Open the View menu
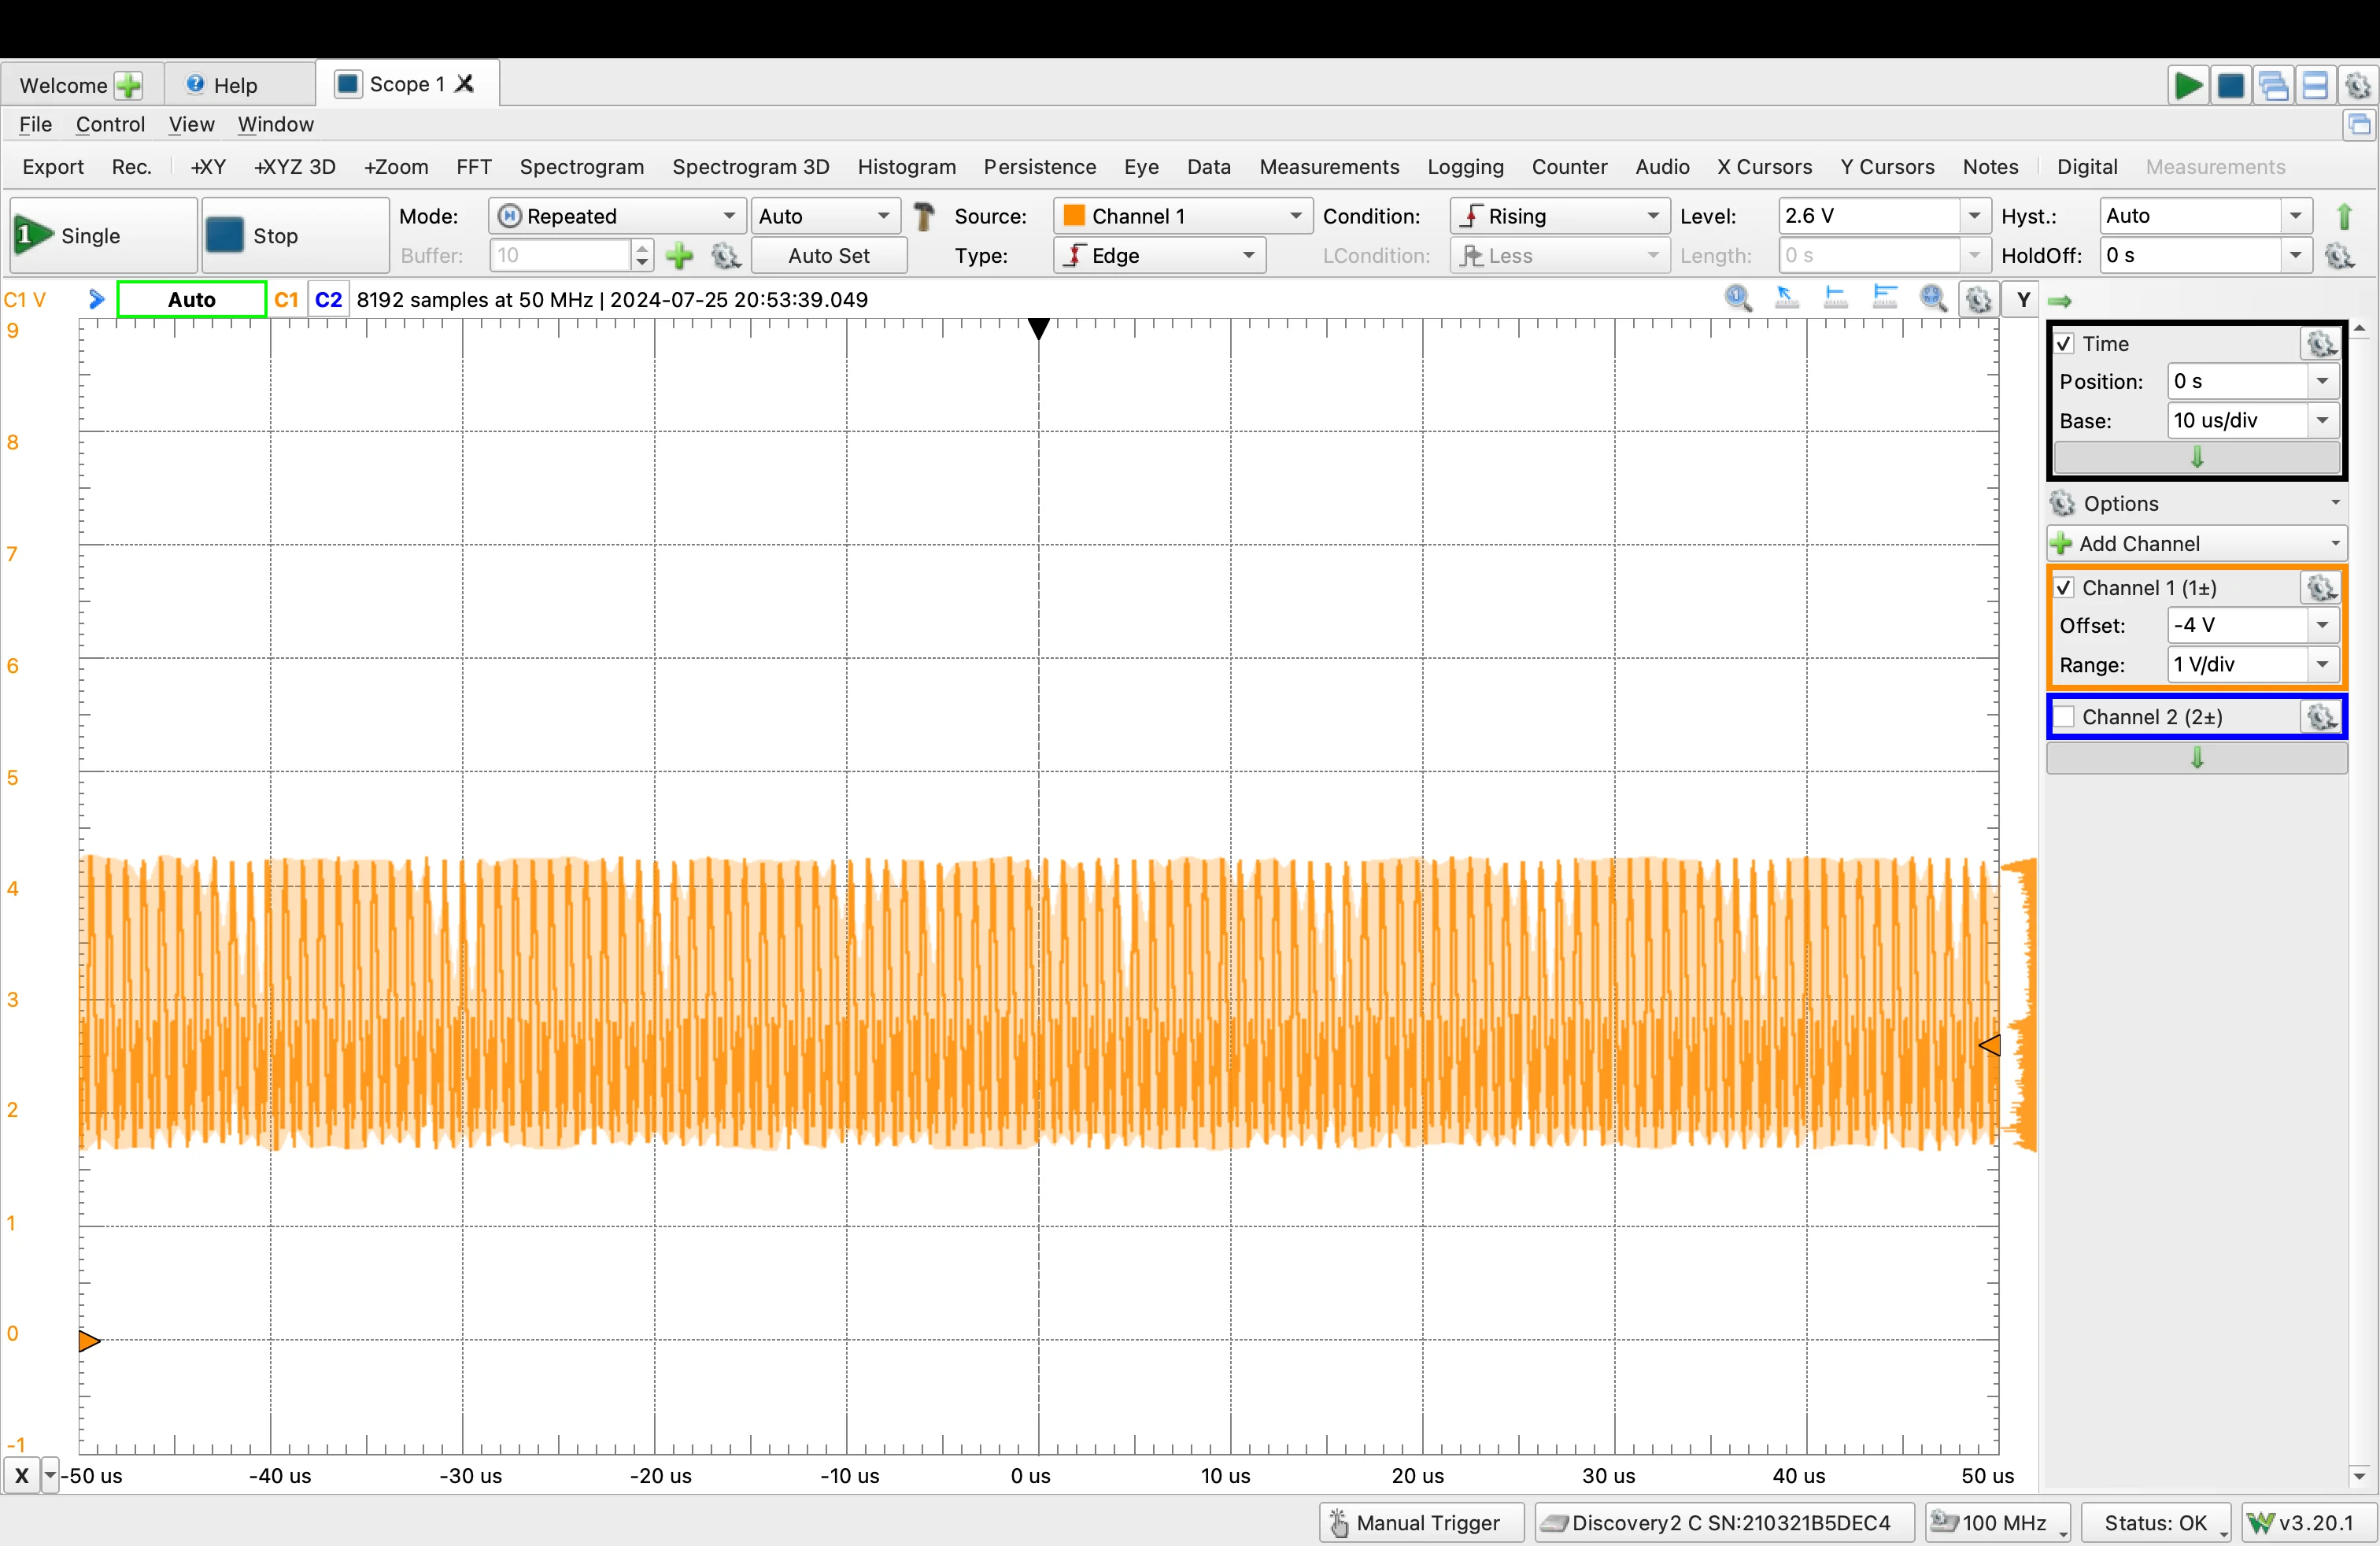This screenshot has width=2380, height=1546. click(x=191, y=124)
